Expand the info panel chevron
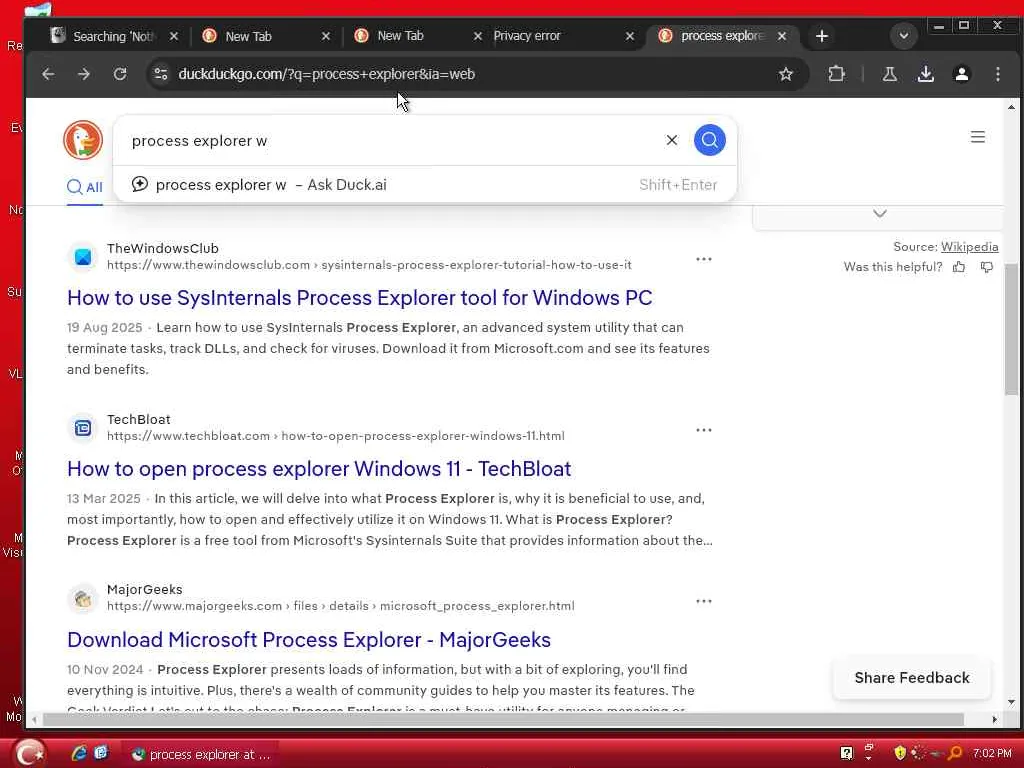 880,214
